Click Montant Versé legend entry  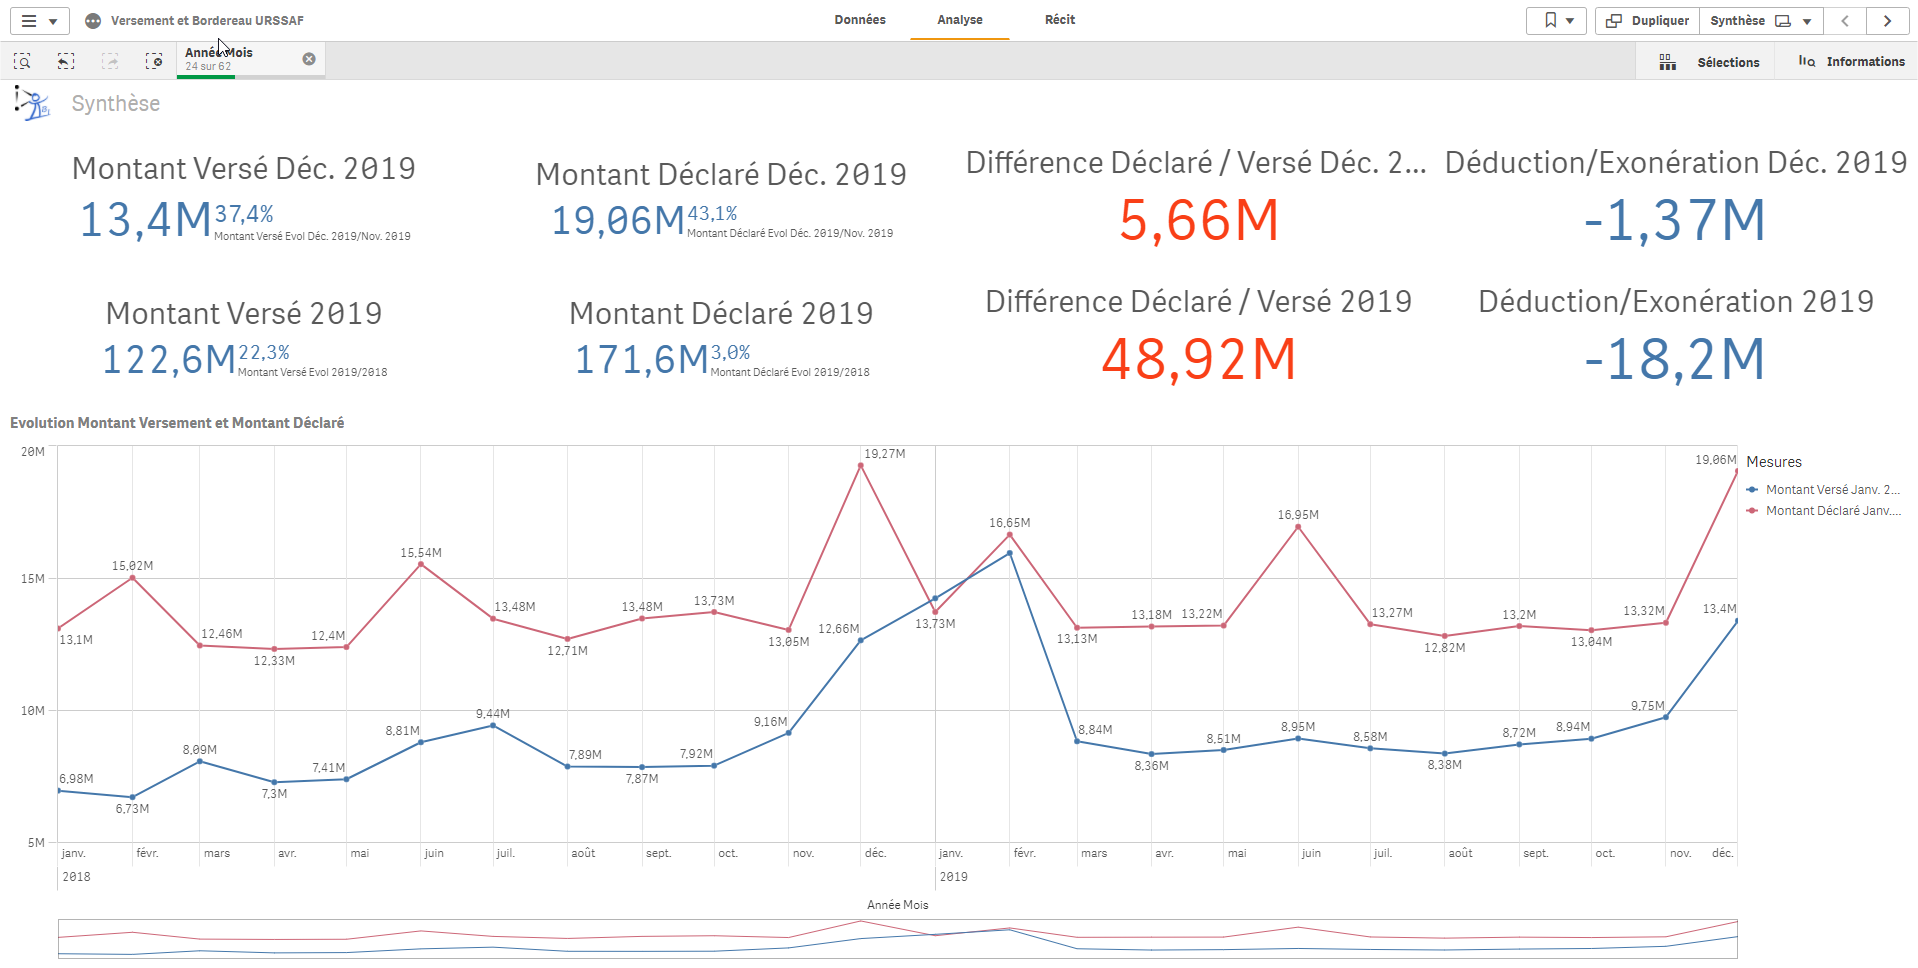tap(1830, 490)
